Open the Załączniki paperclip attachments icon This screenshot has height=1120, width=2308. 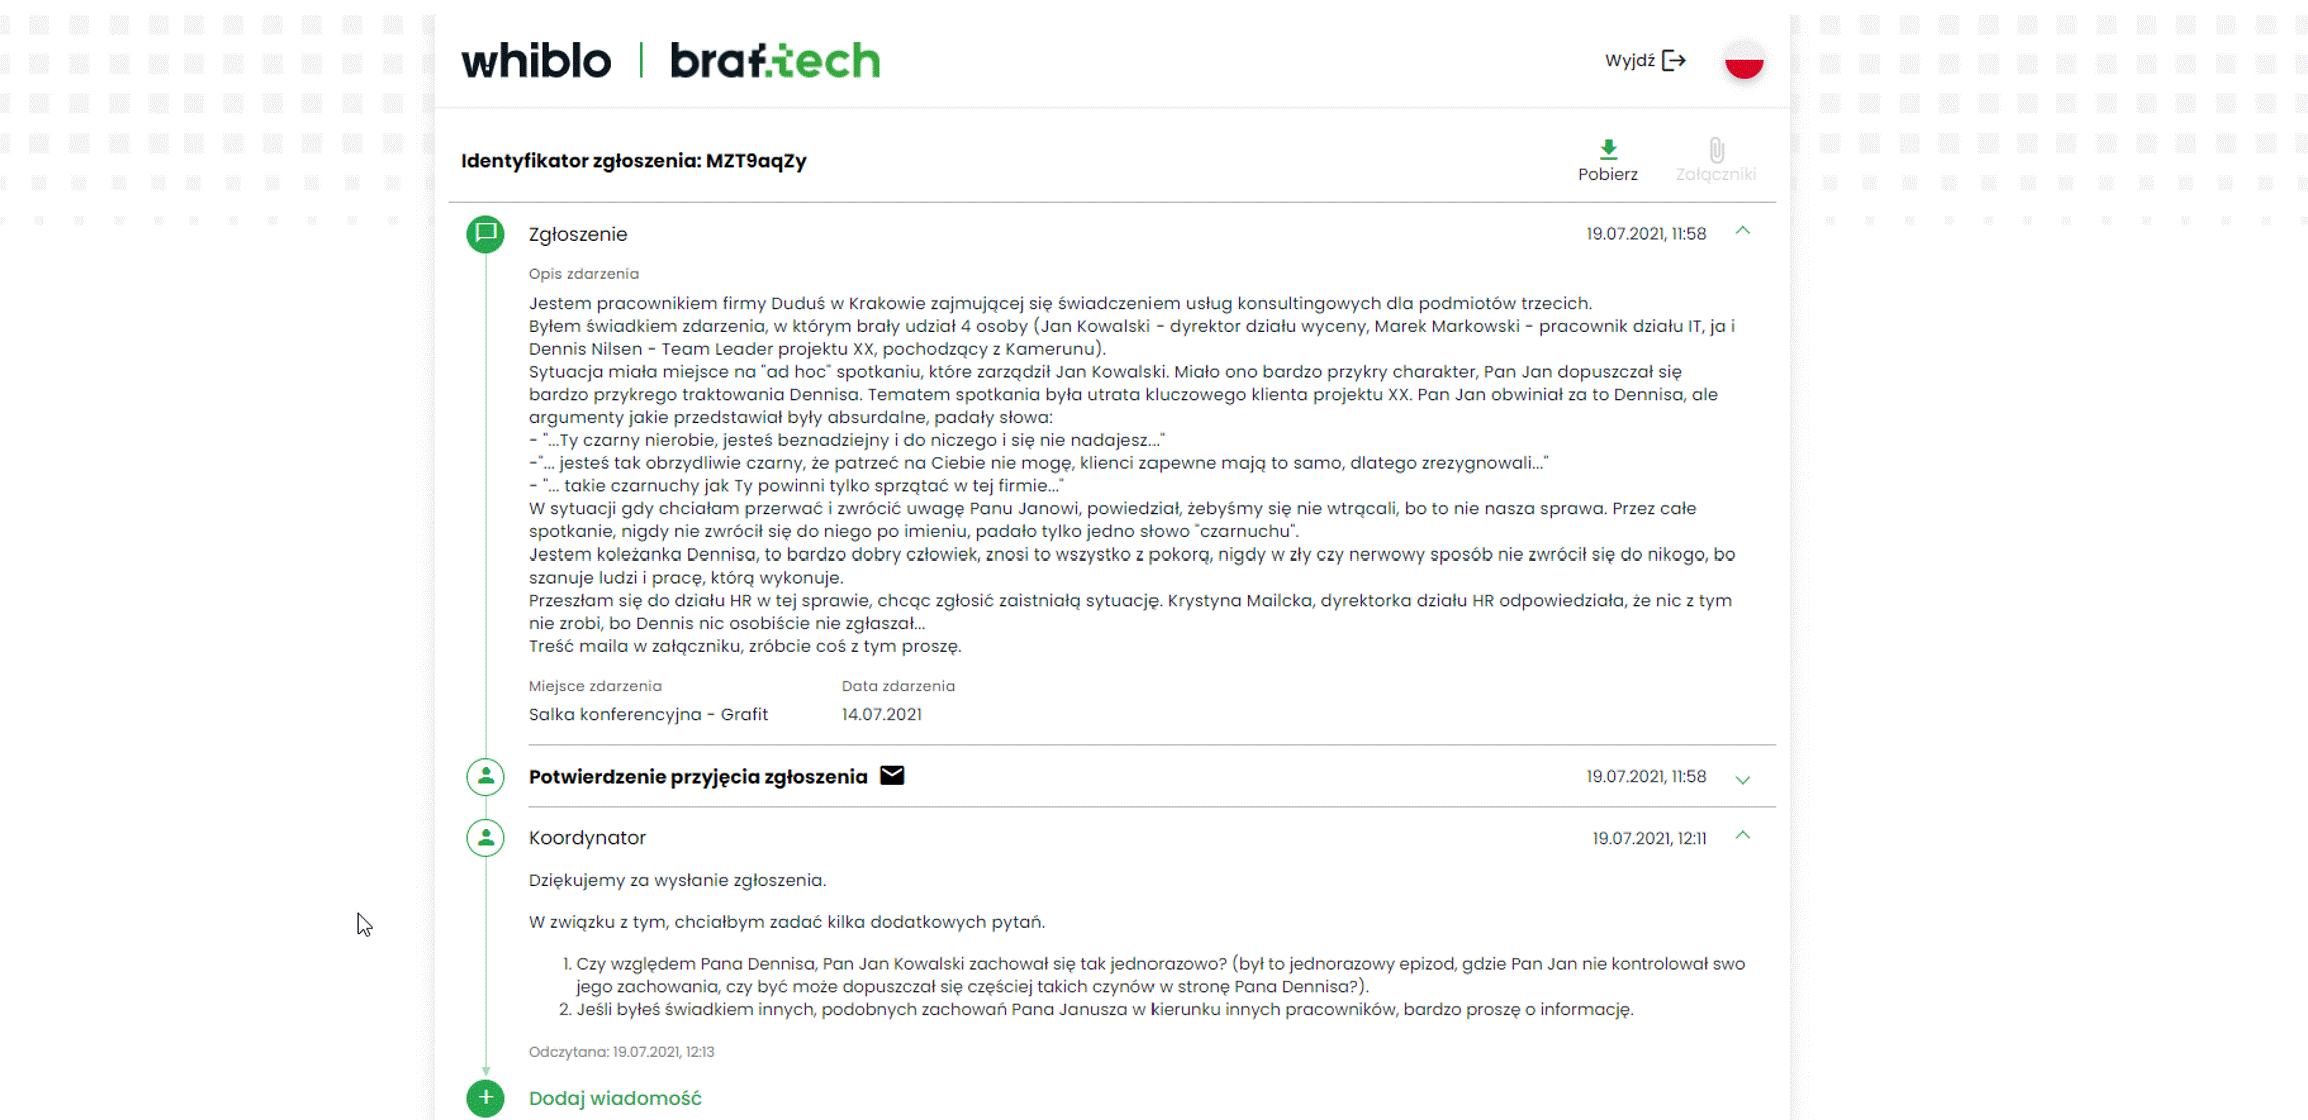point(1716,150)
